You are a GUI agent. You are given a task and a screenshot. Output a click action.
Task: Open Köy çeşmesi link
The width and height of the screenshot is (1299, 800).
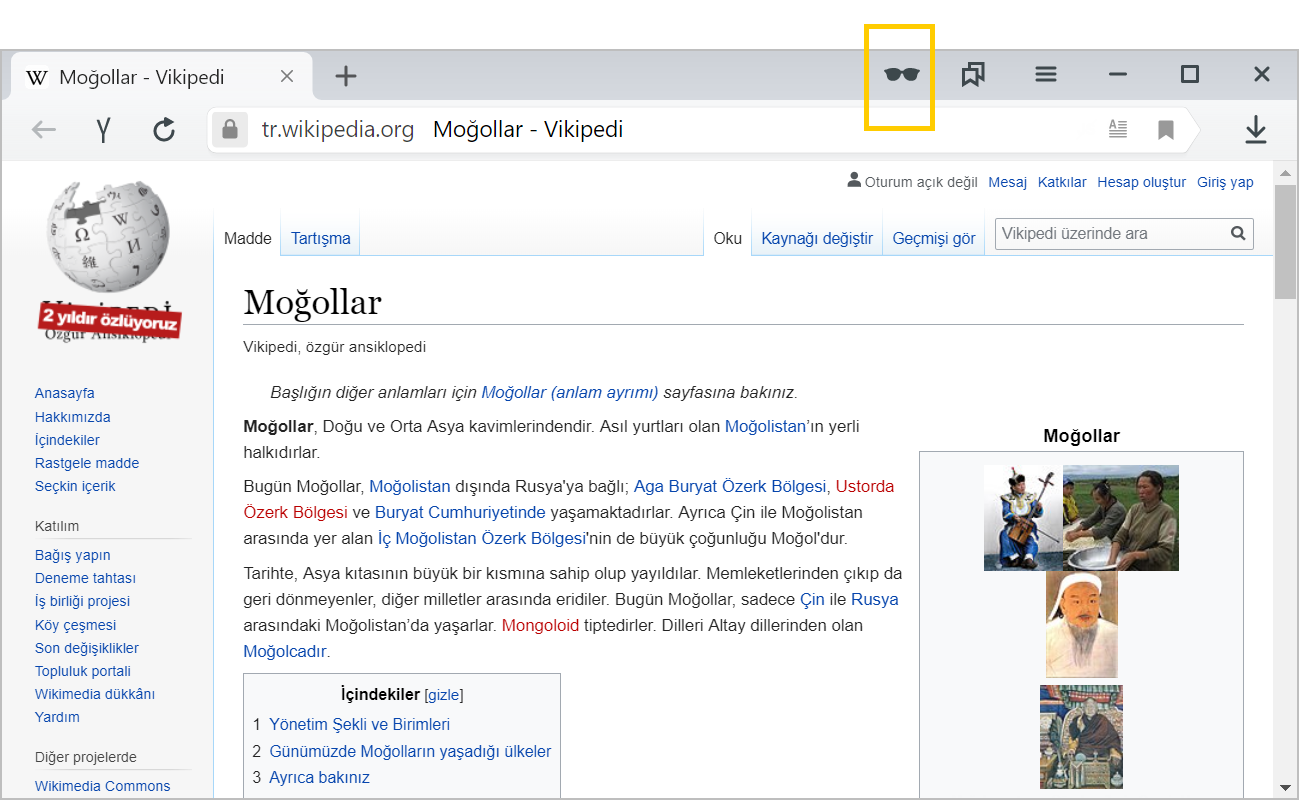(x=76, y=625)
